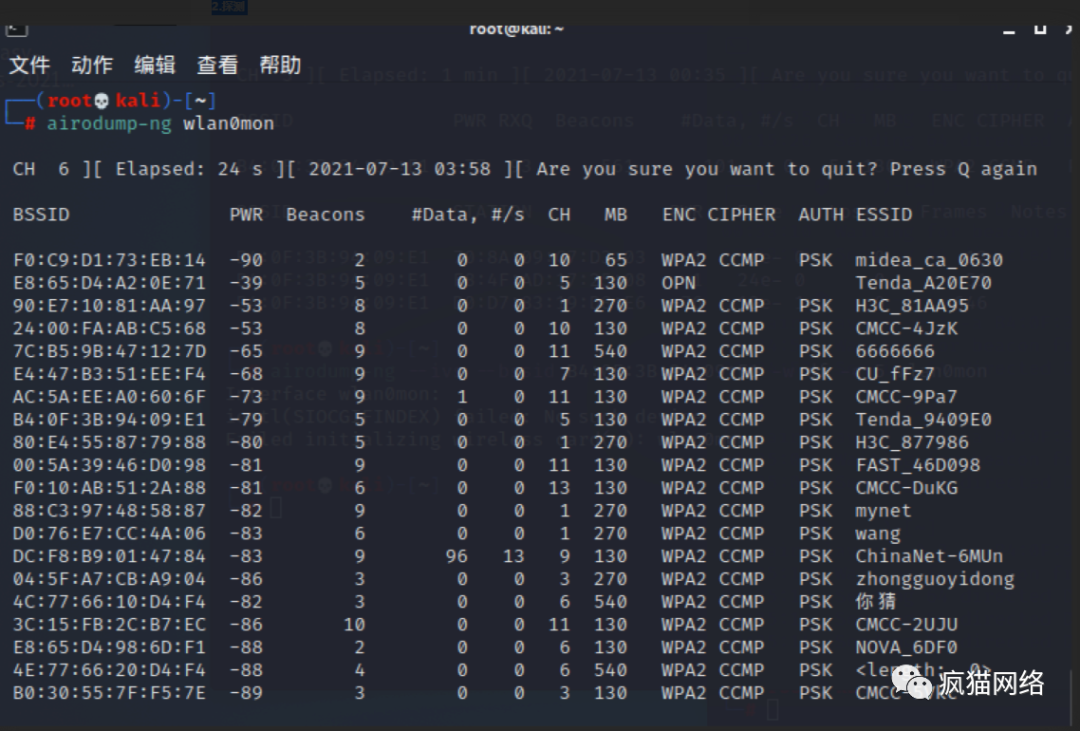
Task: Open the 文件 menu
Action: click(x=29, y=65)
